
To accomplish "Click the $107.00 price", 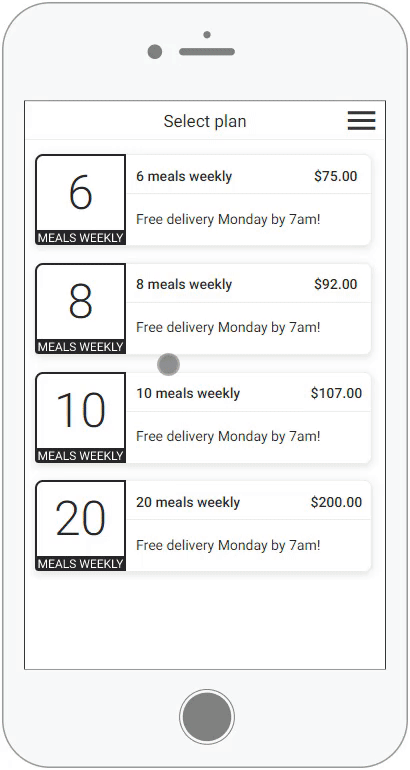I will [336, 393].
